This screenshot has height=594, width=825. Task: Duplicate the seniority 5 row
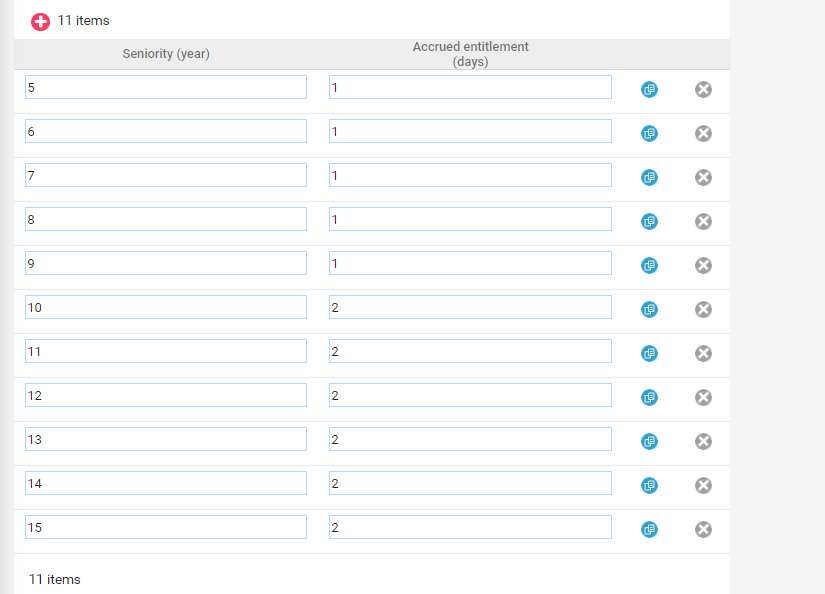649,89
